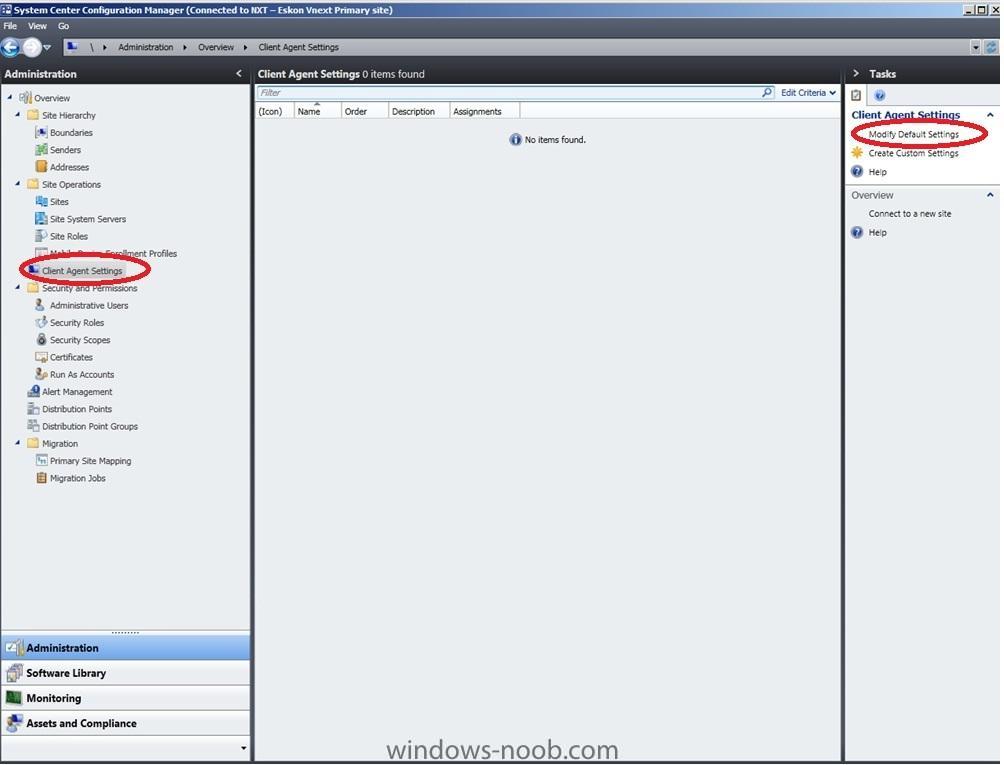The image size is (1004, 765).
Task: Open Security Roles icon
Action: (41, 322)
